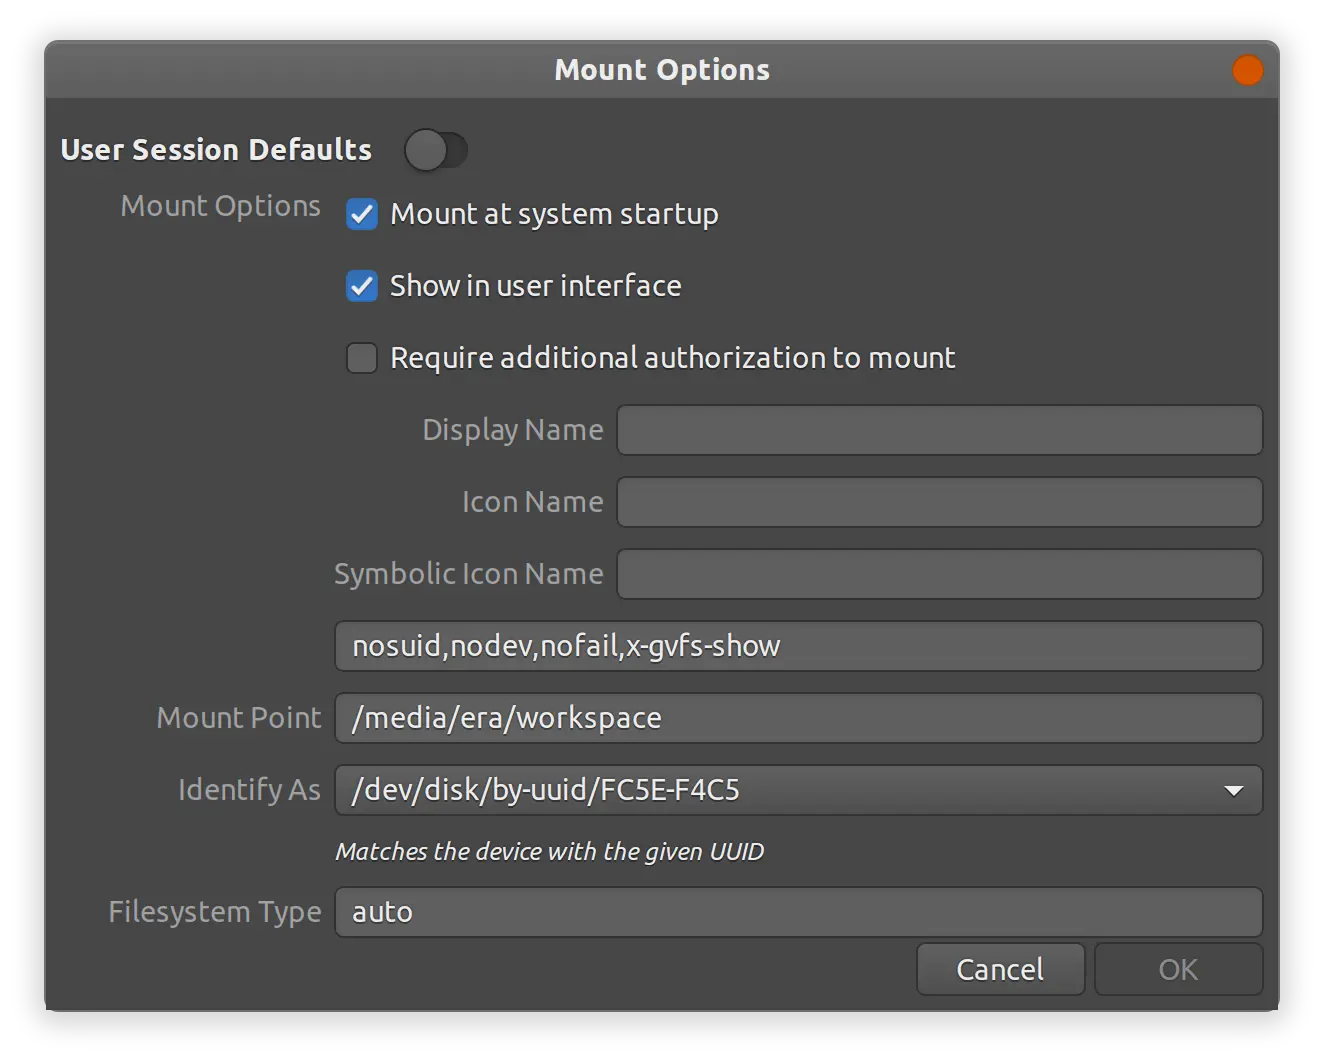Uncheck the Mount at system startup checkbox
Screen dimensions: 1324x1060
pos(362,214)
